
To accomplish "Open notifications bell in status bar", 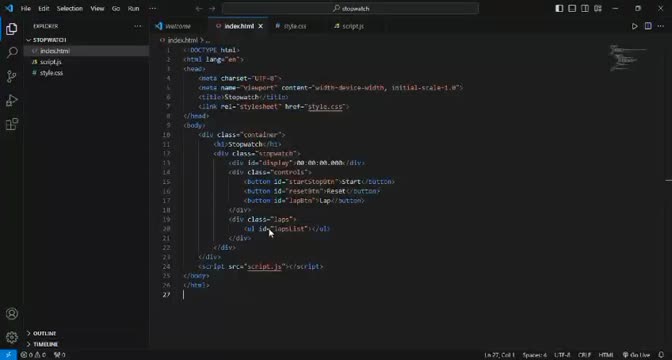I will (661, 355).
